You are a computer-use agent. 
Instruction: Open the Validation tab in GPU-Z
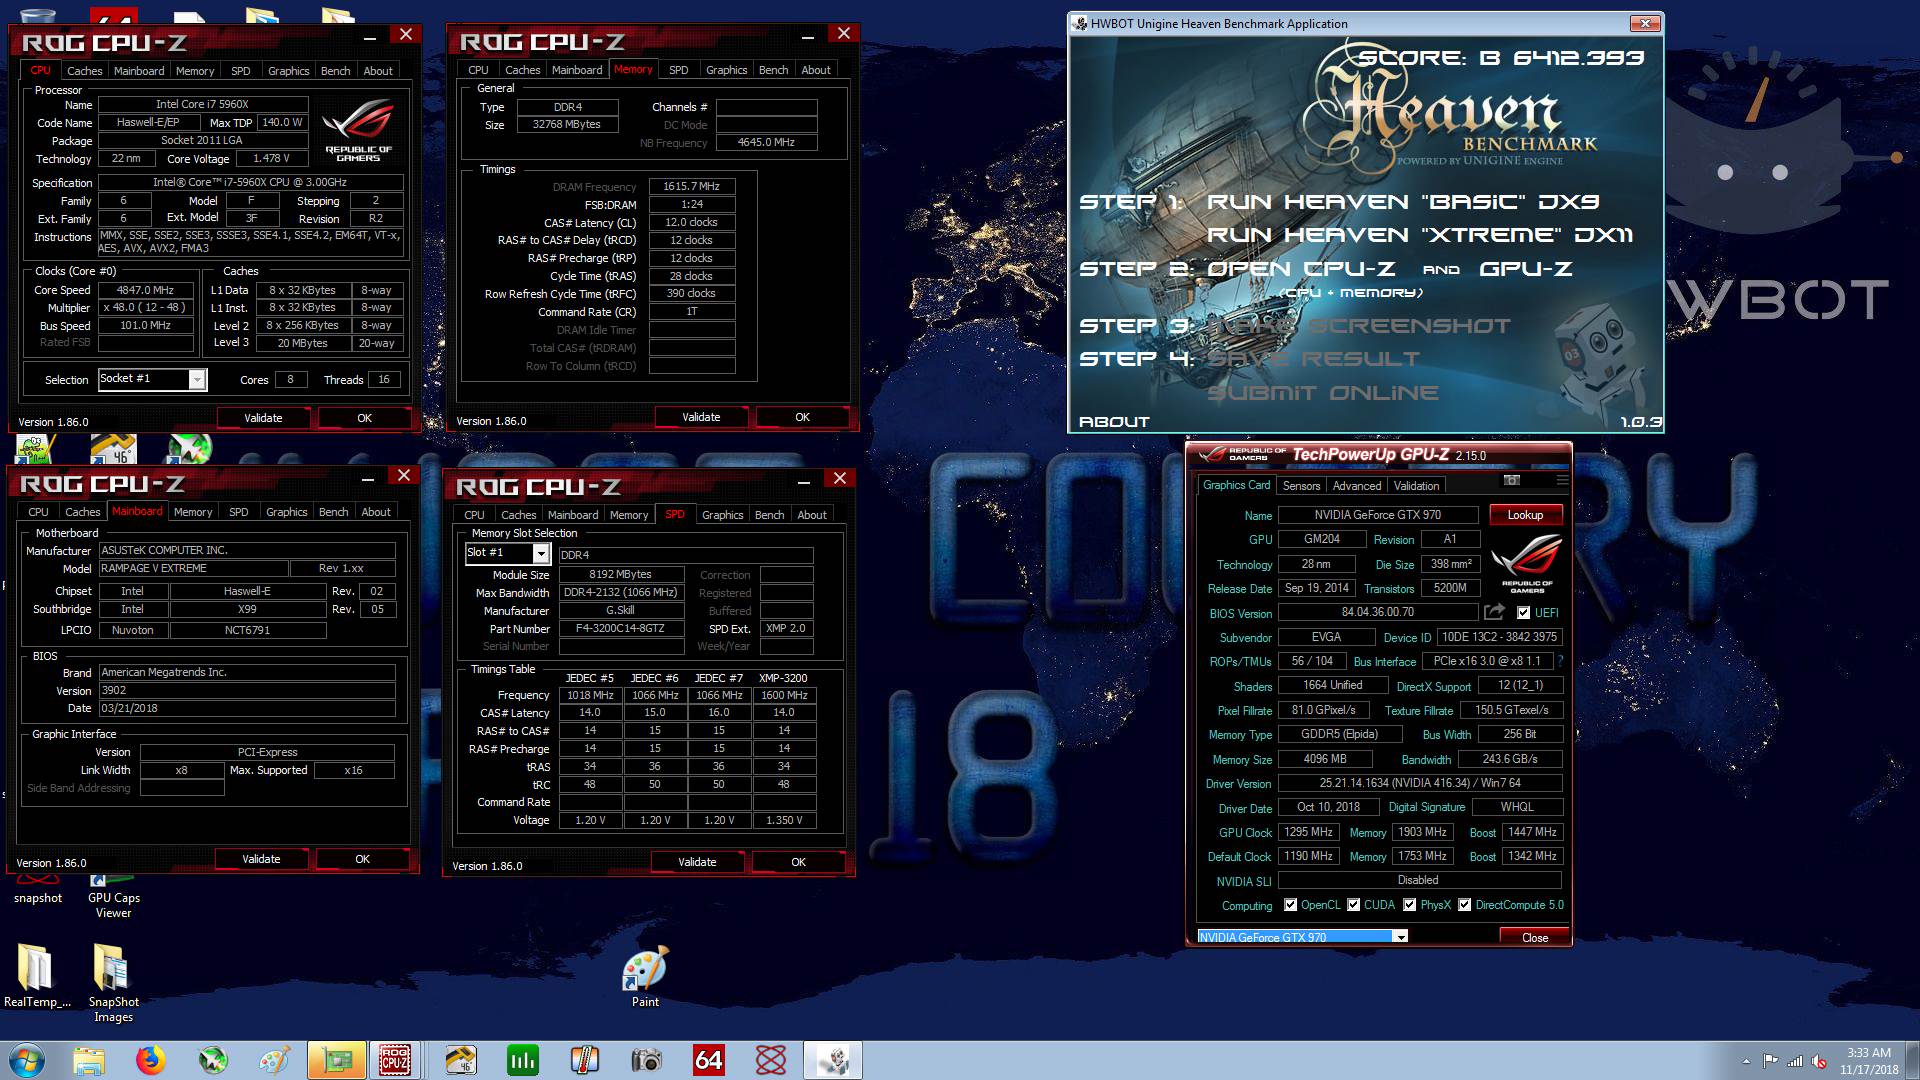click(x=1416, y=486)
